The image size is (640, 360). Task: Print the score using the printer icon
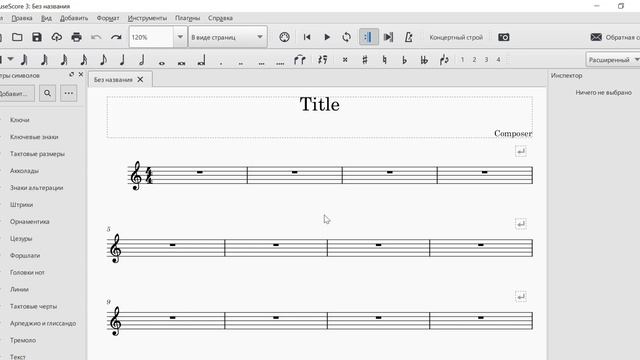pyautogui.click(x=76, y=37)
